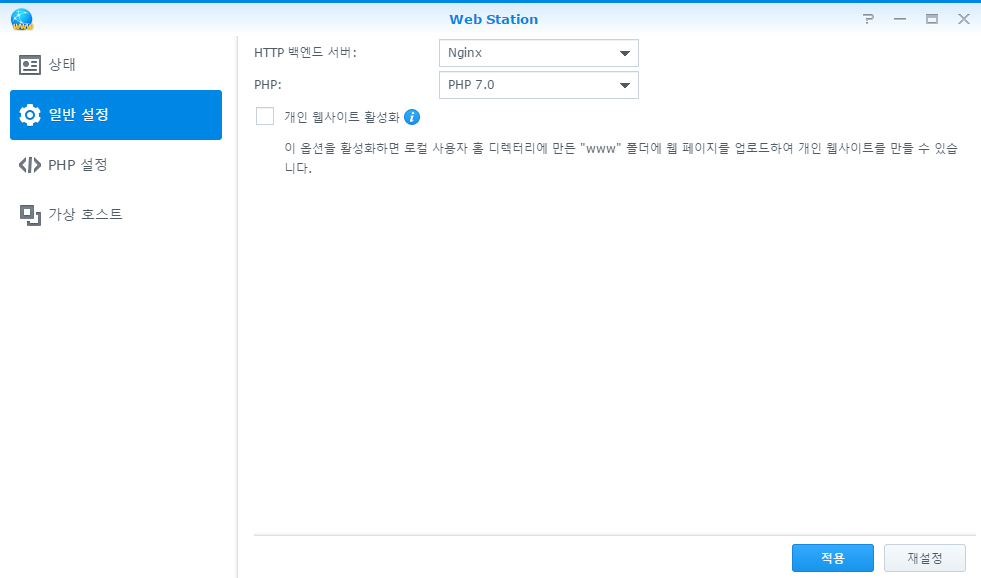Switch to the 상태 tab
Viewport: 981px width, 578px height.
[x=63, y=65]
